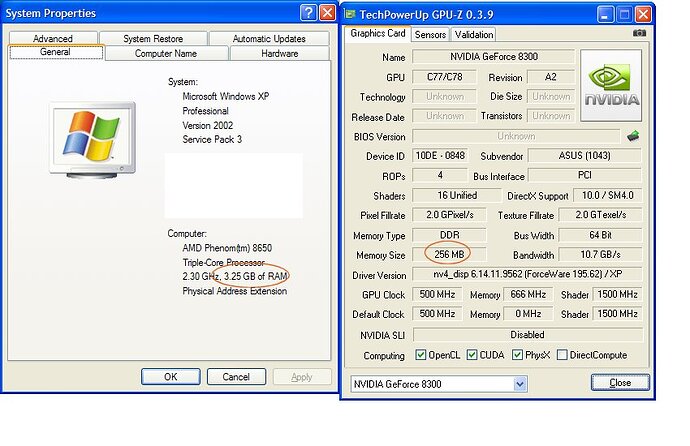The image size is (690, 446).
Task: Open the Validation tab
Action: 474,34
